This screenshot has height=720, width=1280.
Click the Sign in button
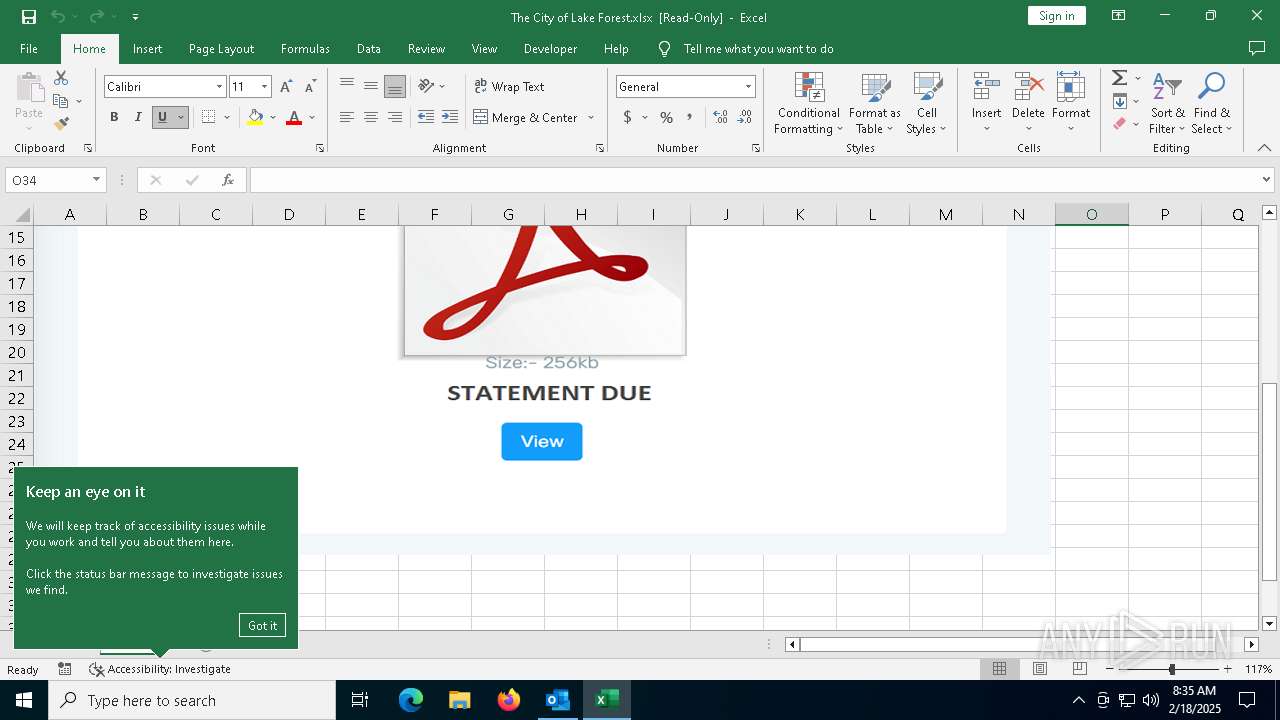1056,15
